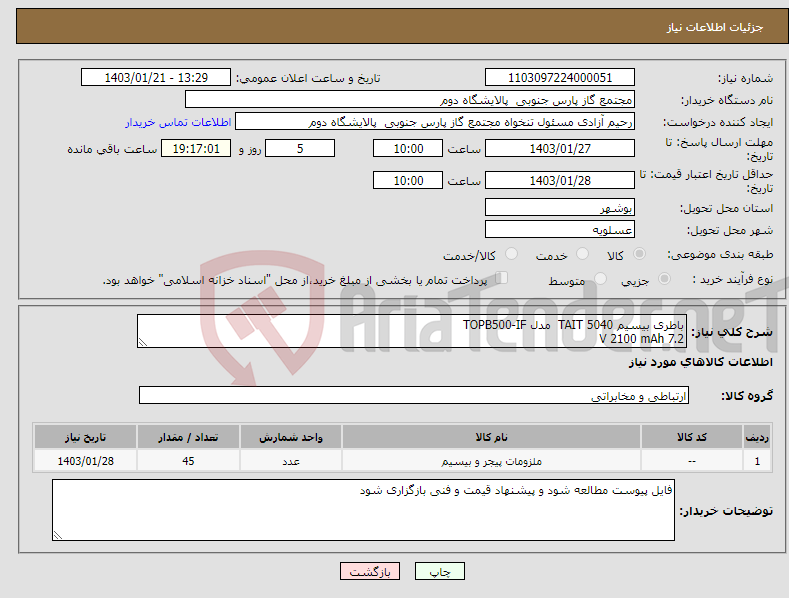Click the unit cell عدد
Viewport: 789px width, 598px height.
(291, 461)
